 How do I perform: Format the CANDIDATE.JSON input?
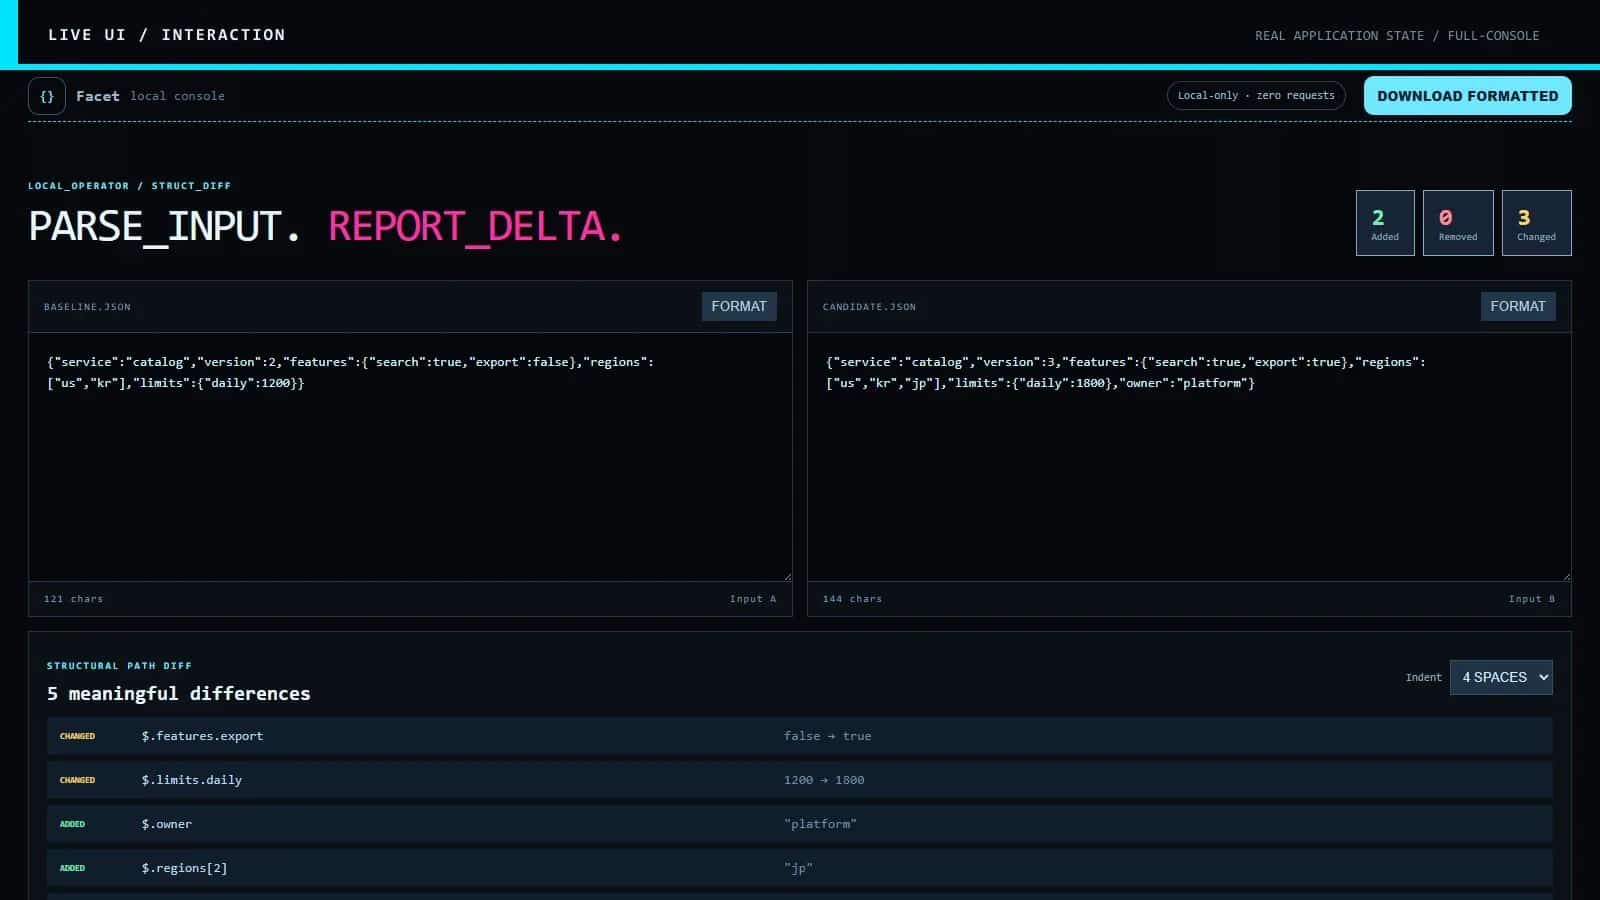[x=1518, y=306]
